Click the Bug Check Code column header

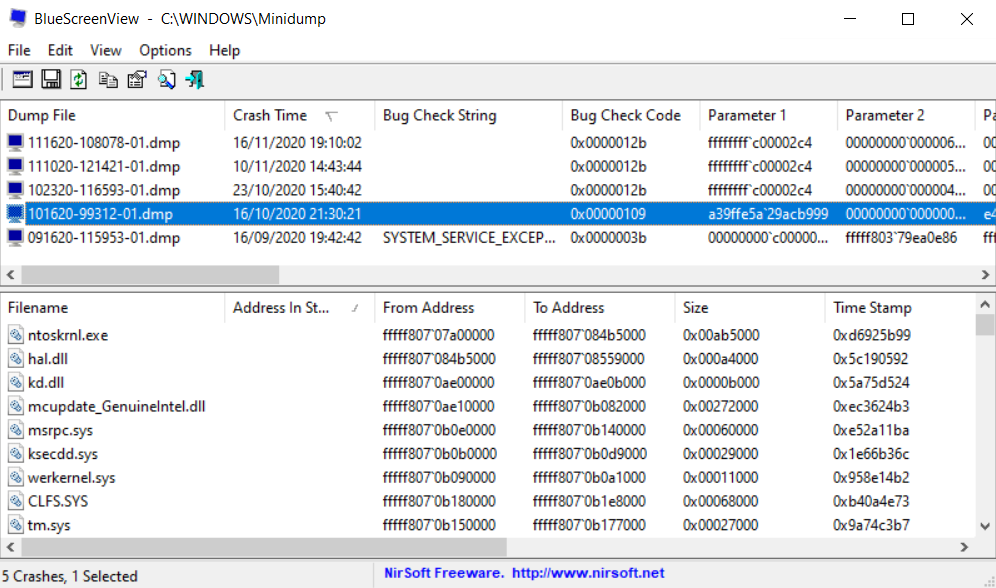click(x=630, y=115)
